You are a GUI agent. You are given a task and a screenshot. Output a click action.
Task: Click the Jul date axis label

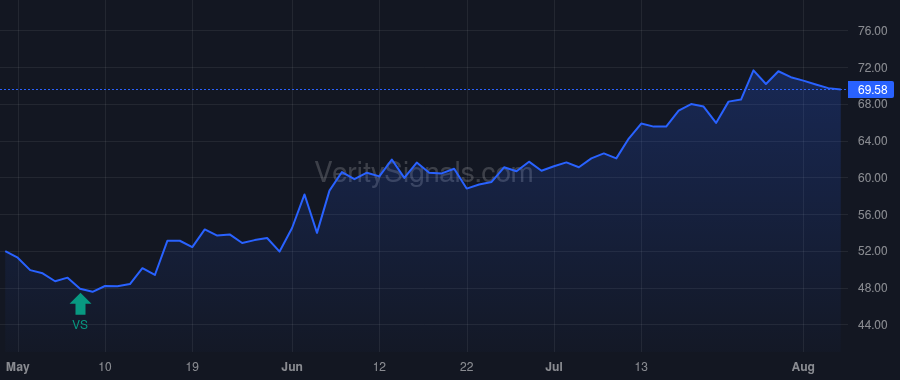pyautogui.click(x=554, y=367)
